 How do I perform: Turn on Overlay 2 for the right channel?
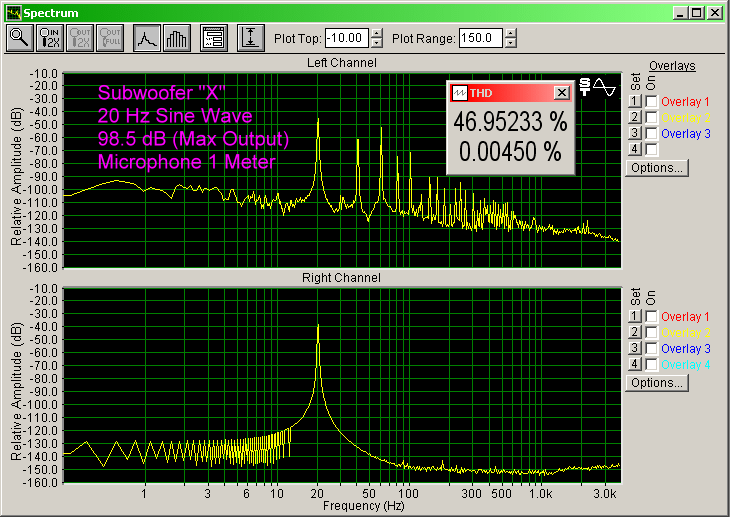point(651,333)
